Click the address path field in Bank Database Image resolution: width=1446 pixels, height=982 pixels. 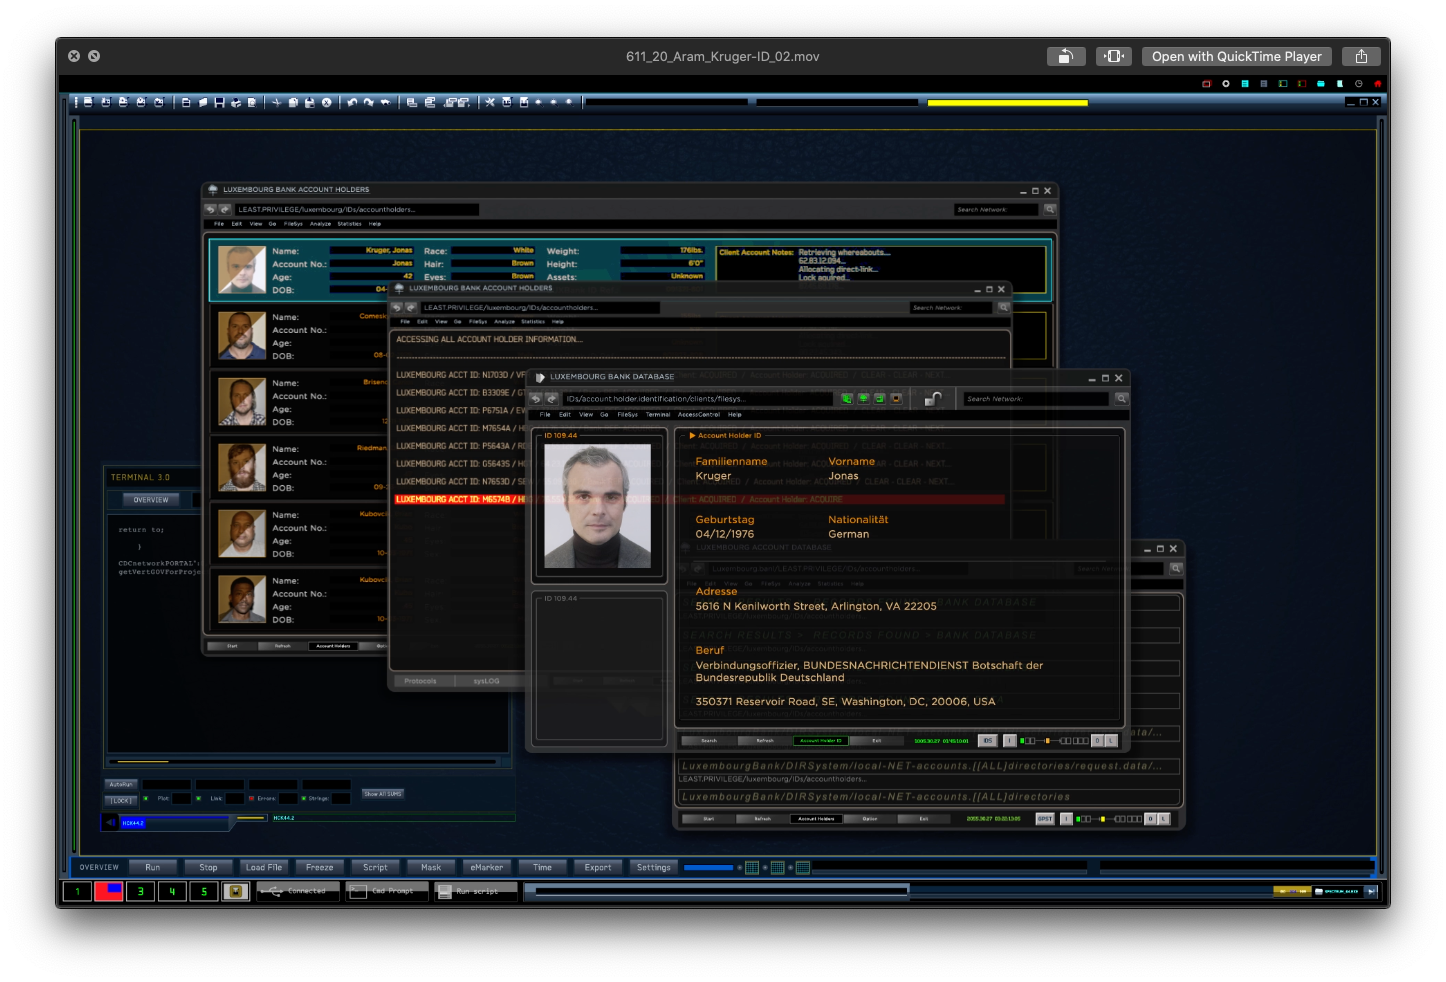(x=697, y=398)
